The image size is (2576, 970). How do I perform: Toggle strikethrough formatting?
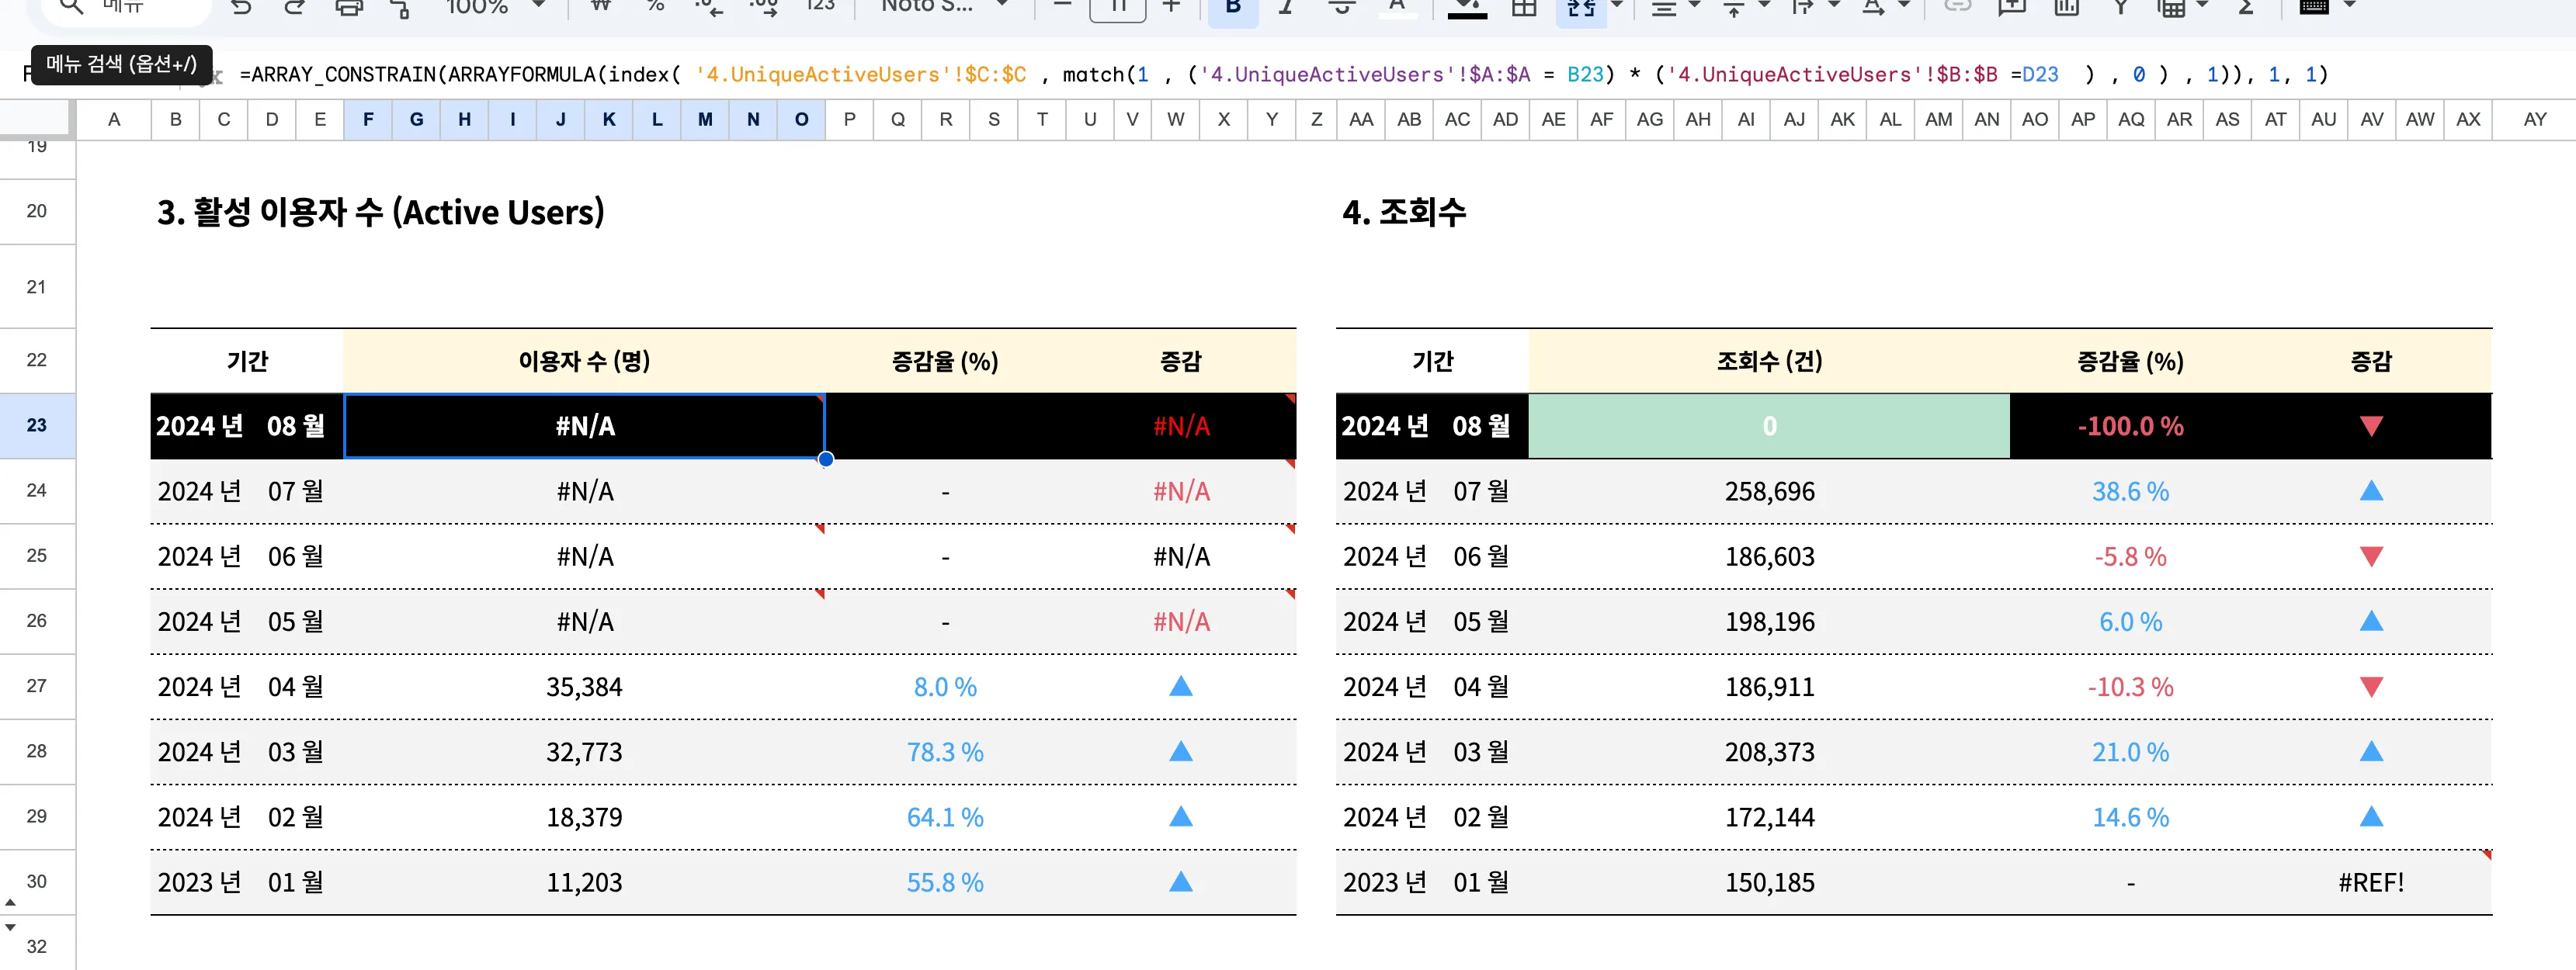point(1341,6)
